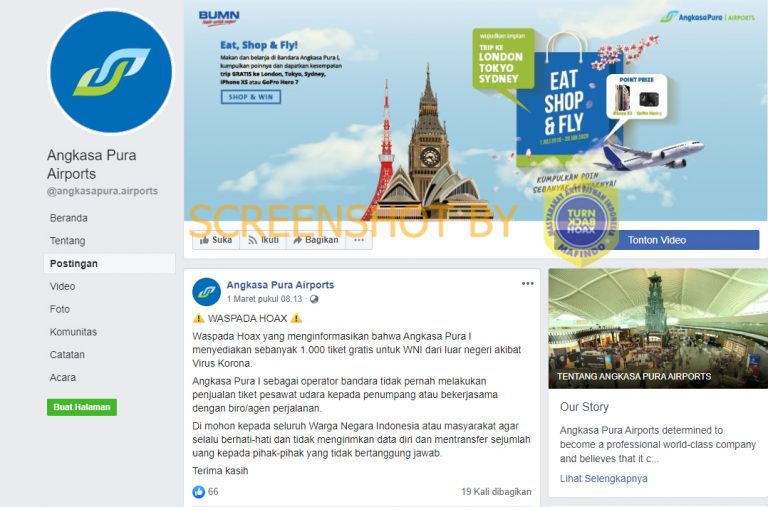Click the SHOP & WIN banner button

pos(251,97)
